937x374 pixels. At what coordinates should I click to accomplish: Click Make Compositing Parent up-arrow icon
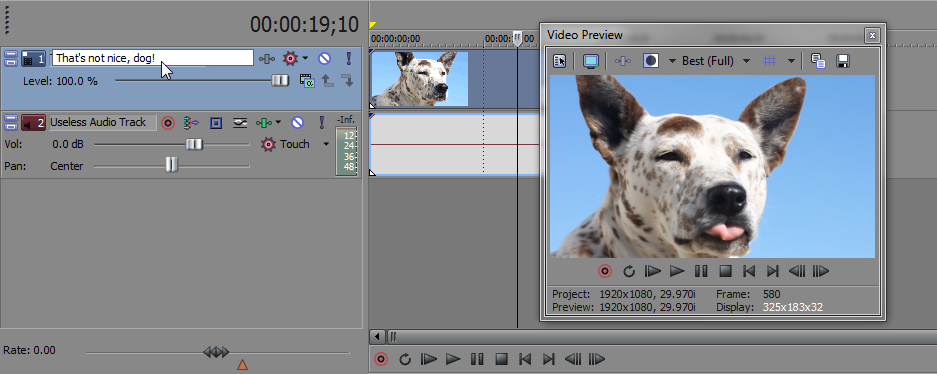(327, 81)
